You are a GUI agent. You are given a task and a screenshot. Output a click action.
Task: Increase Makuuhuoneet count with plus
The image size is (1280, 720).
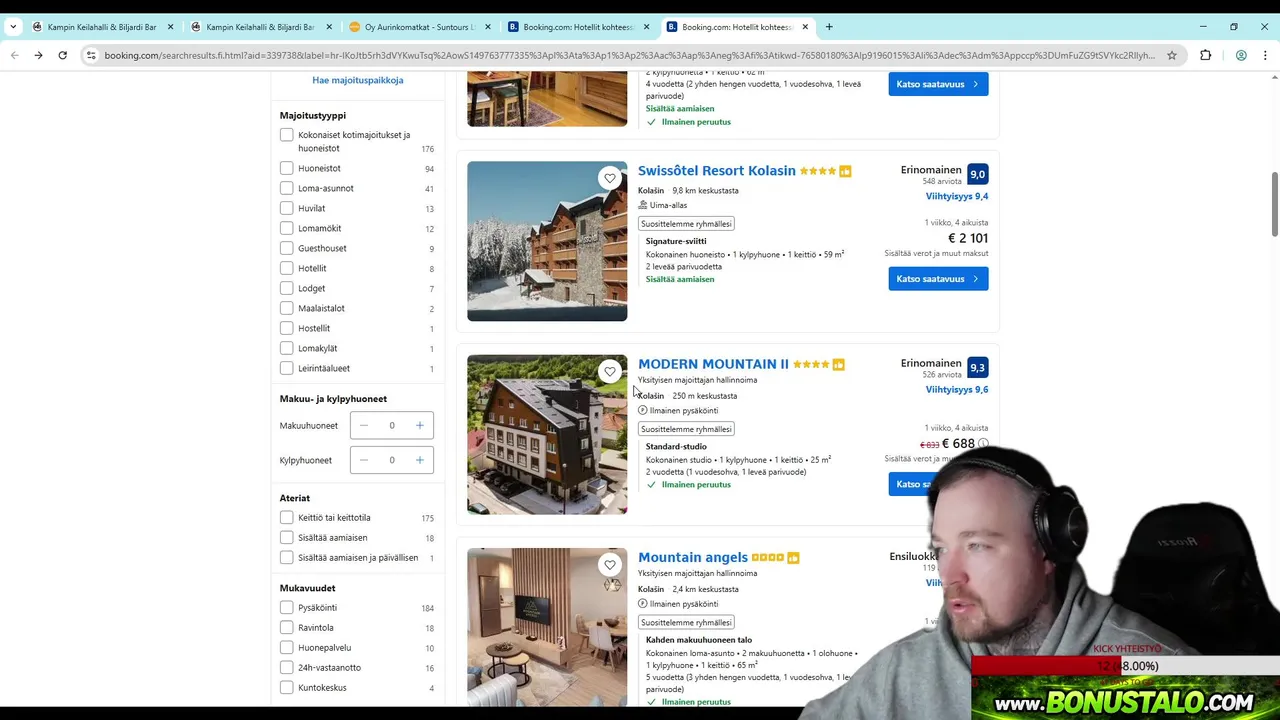pos(420,426)
